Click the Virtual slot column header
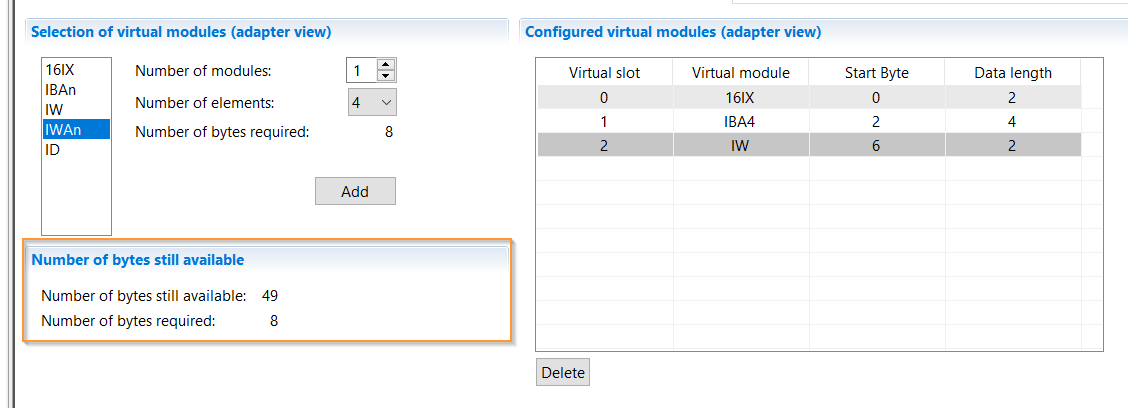Image resolution: width=1128 pixels, height=408 pixels. (604, 73)
